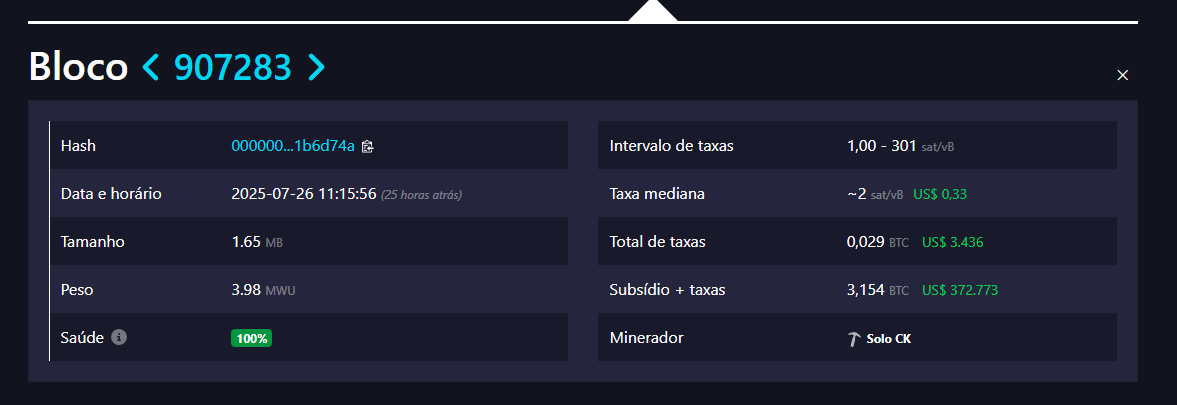
Task: Click the US$ 372.773 reward amount
Action: click(960, 290)
